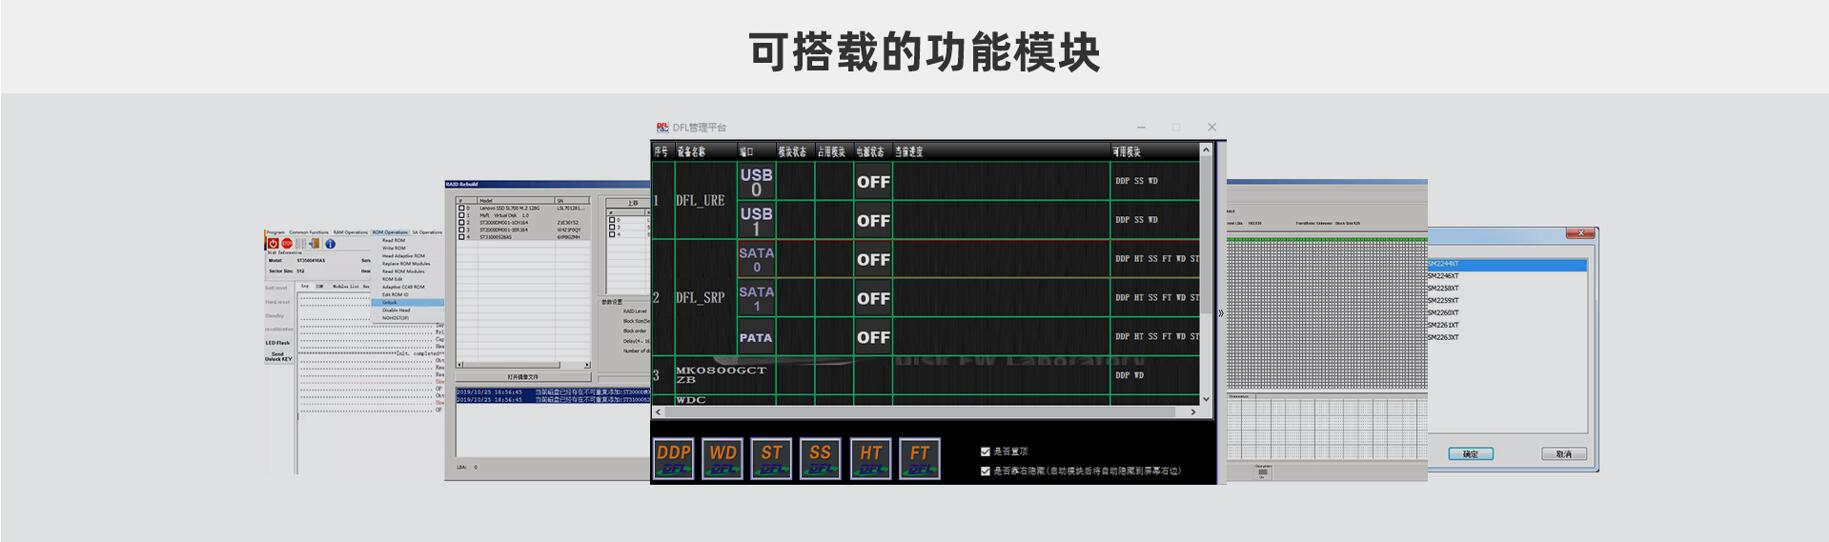Open the RAM Operations menu
Screen dimensions: 1829x542
coord(350,232)
